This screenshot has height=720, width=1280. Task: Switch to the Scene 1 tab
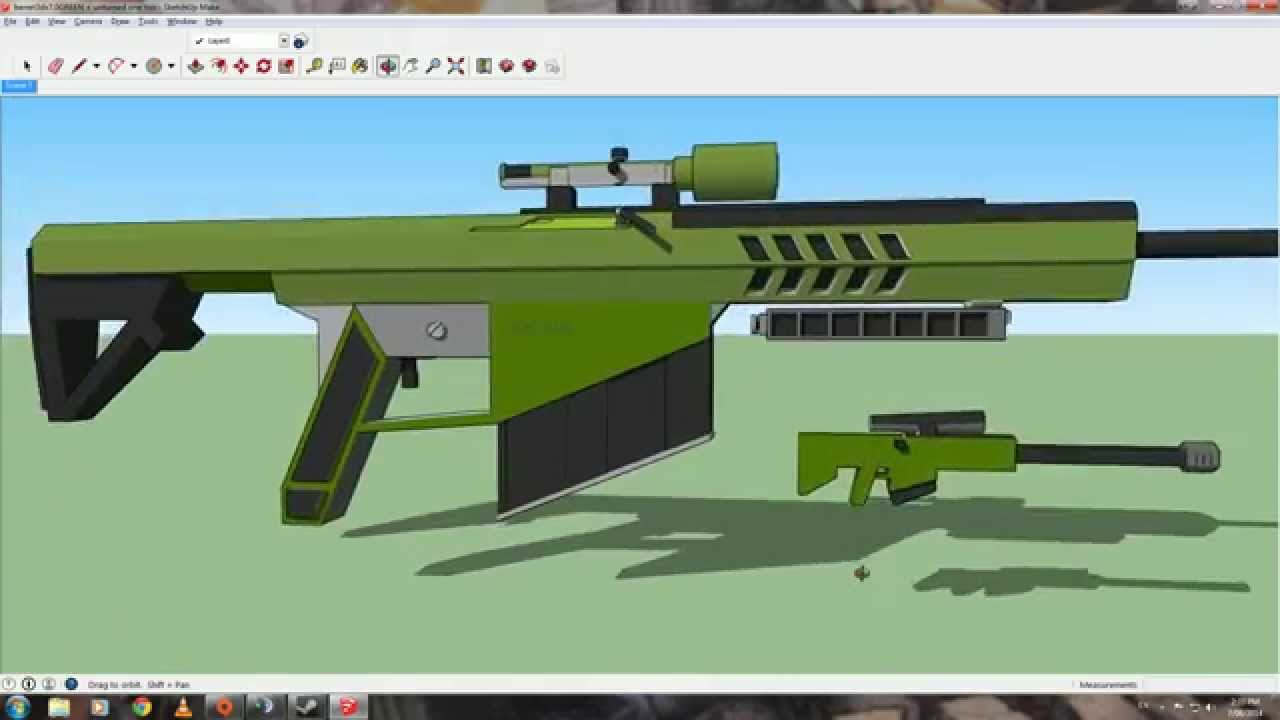18,86
